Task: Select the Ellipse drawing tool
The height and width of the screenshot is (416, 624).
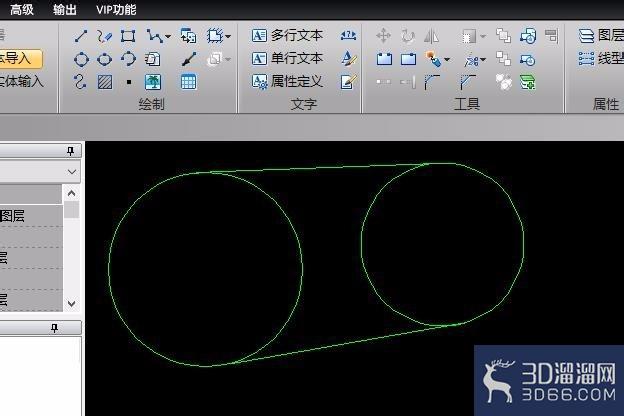Action: pos(104,59)
